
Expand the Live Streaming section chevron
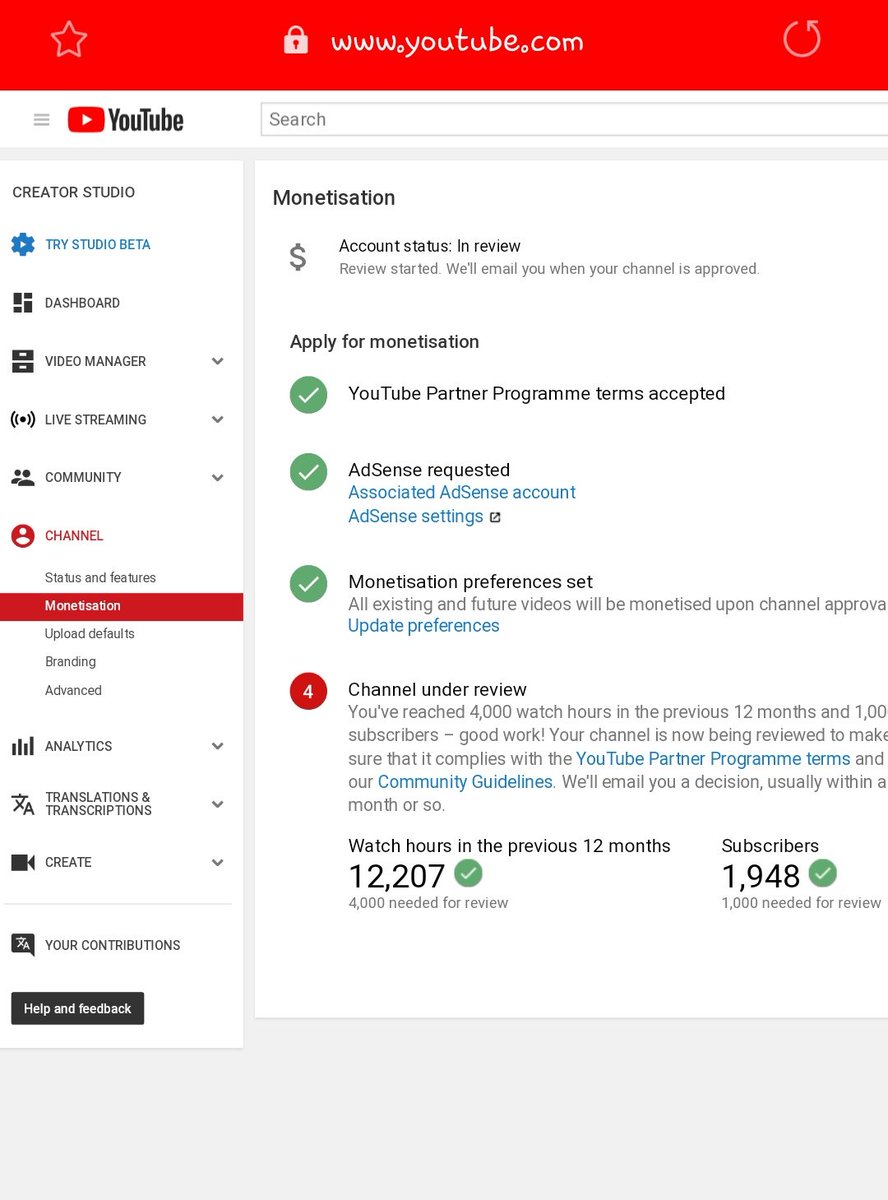pyautogui.click(x=218, y=419)
